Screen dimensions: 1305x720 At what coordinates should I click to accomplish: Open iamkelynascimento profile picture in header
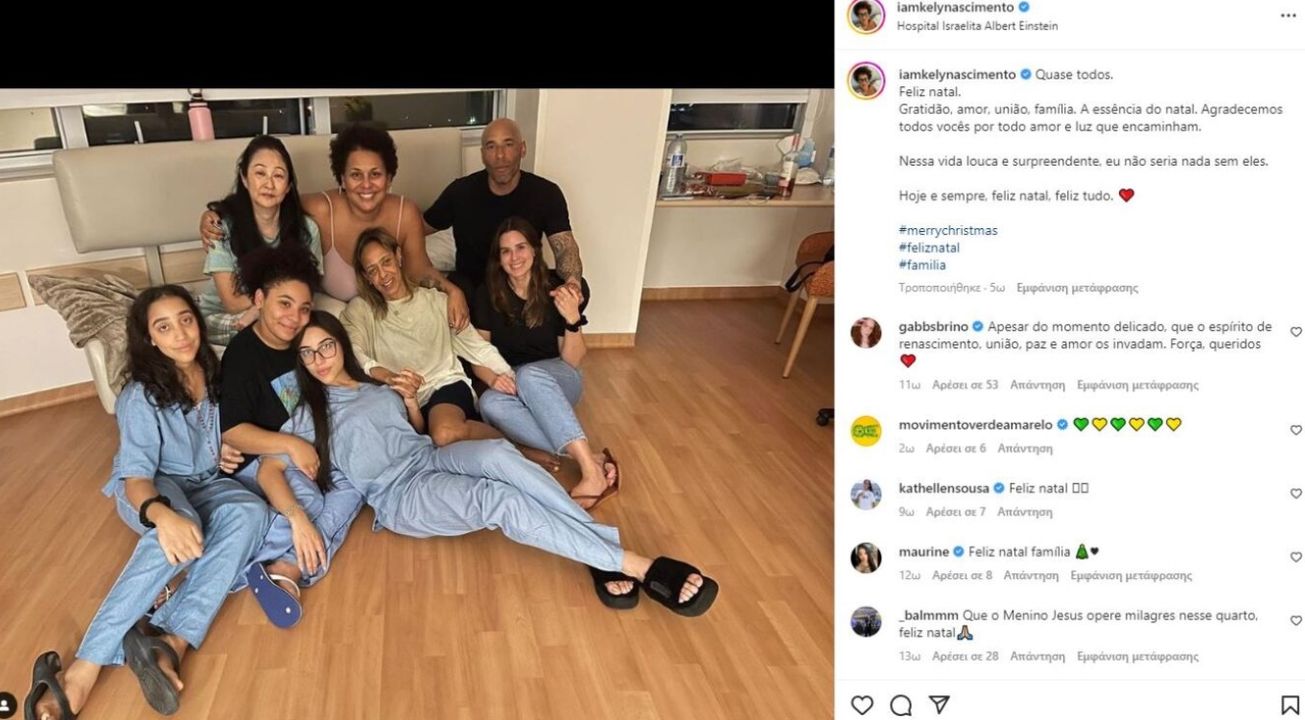[x=866, y=16]
